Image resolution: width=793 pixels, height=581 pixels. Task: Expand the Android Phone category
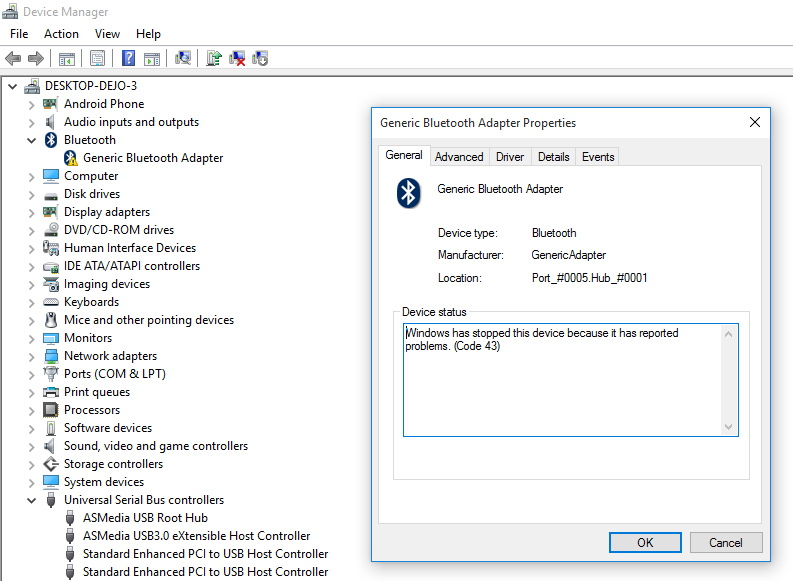pos(31,105)
